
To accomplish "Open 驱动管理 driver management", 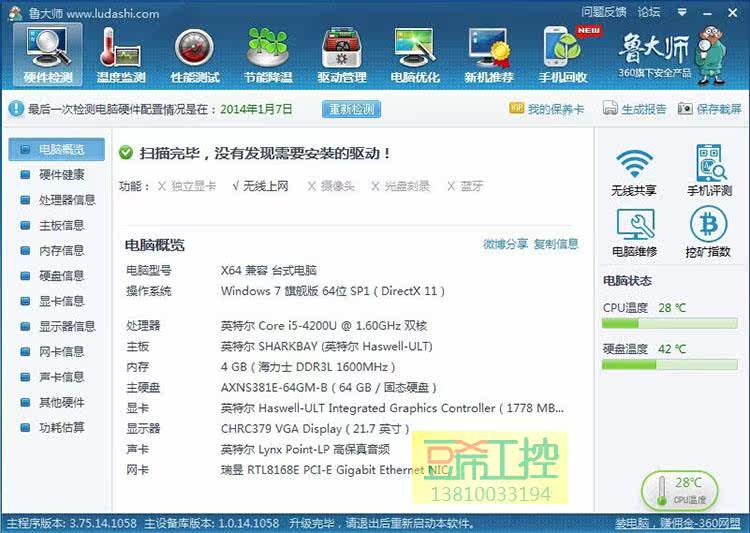I will tap(341, 54).
